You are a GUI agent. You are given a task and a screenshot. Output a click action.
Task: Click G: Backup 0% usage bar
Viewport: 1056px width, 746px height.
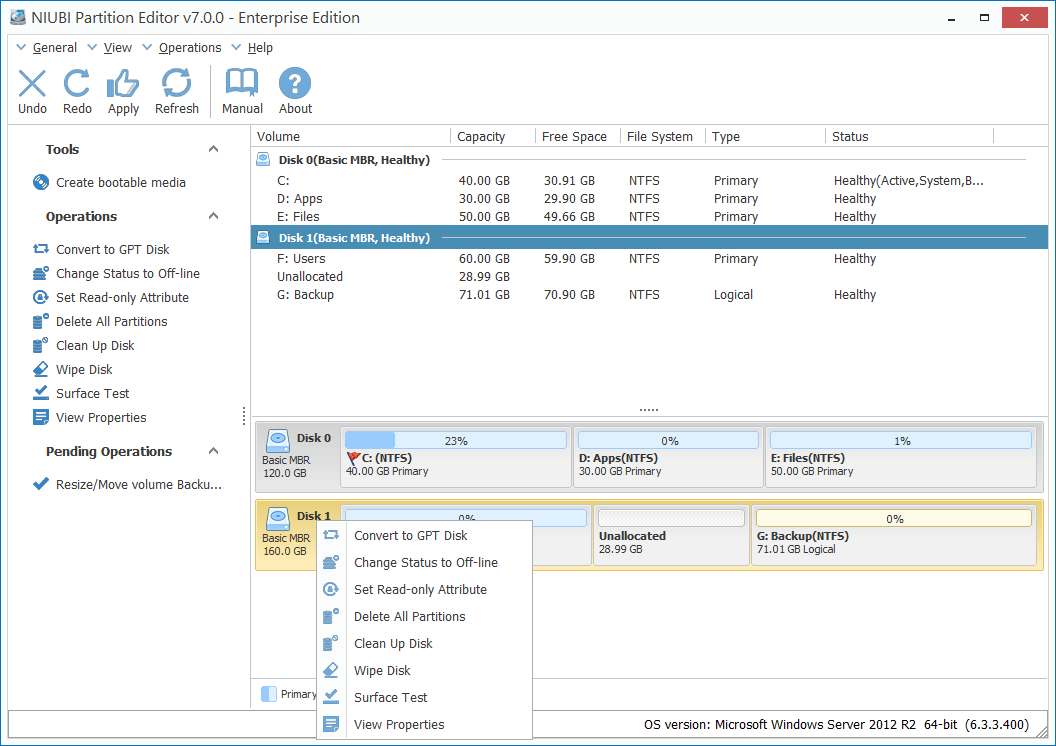(894, 518)
